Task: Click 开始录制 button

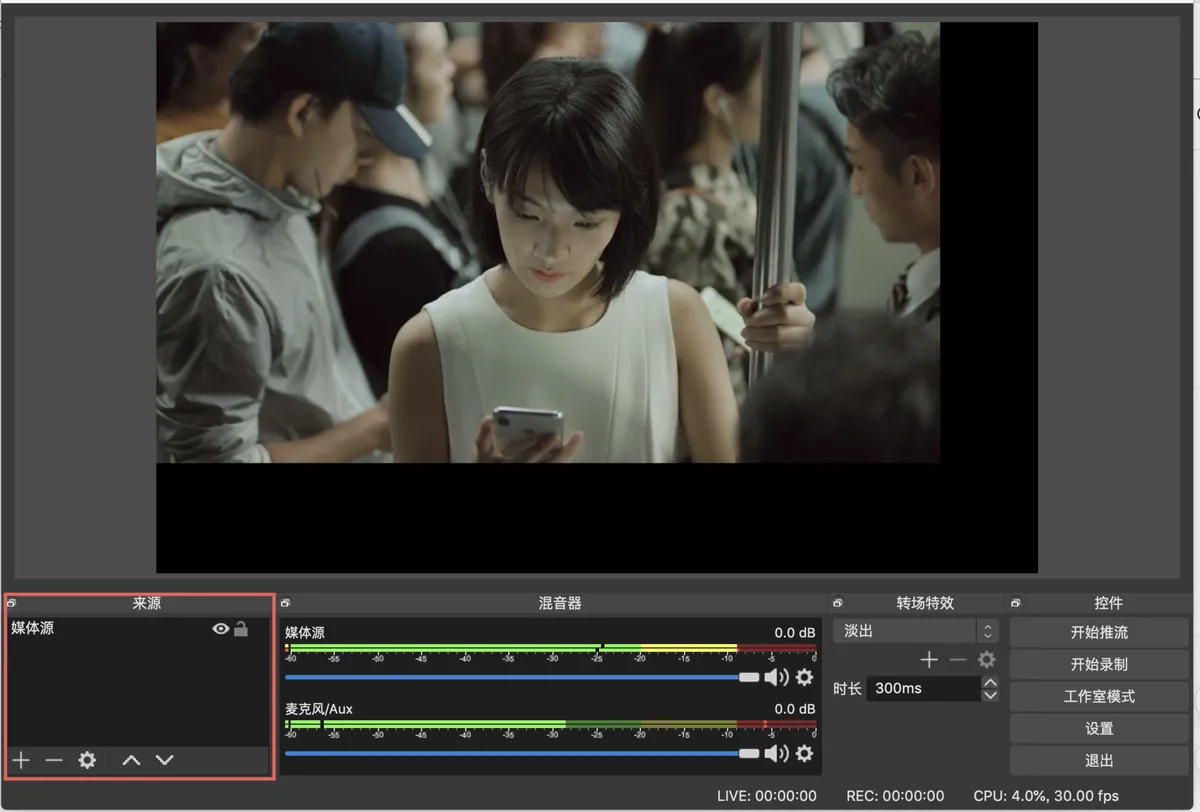Action: pos(1099,664)
